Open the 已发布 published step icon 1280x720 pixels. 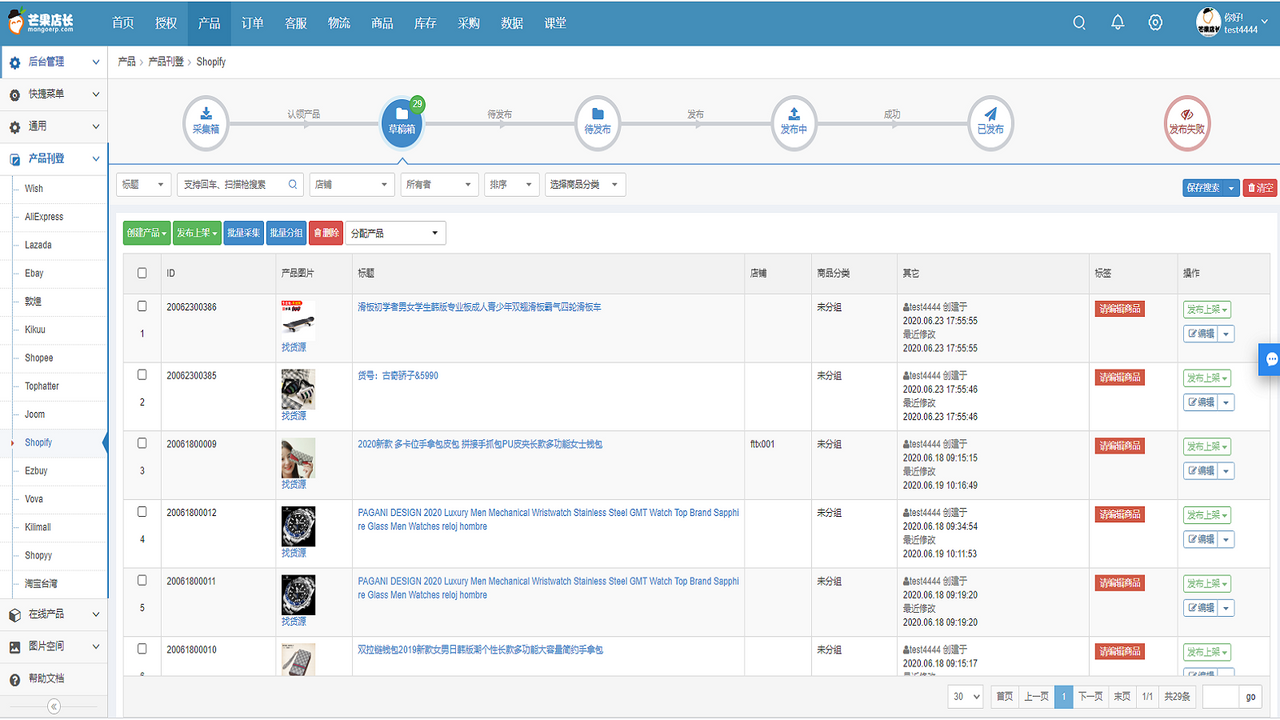pyautogui.click(x=990, y=123)
